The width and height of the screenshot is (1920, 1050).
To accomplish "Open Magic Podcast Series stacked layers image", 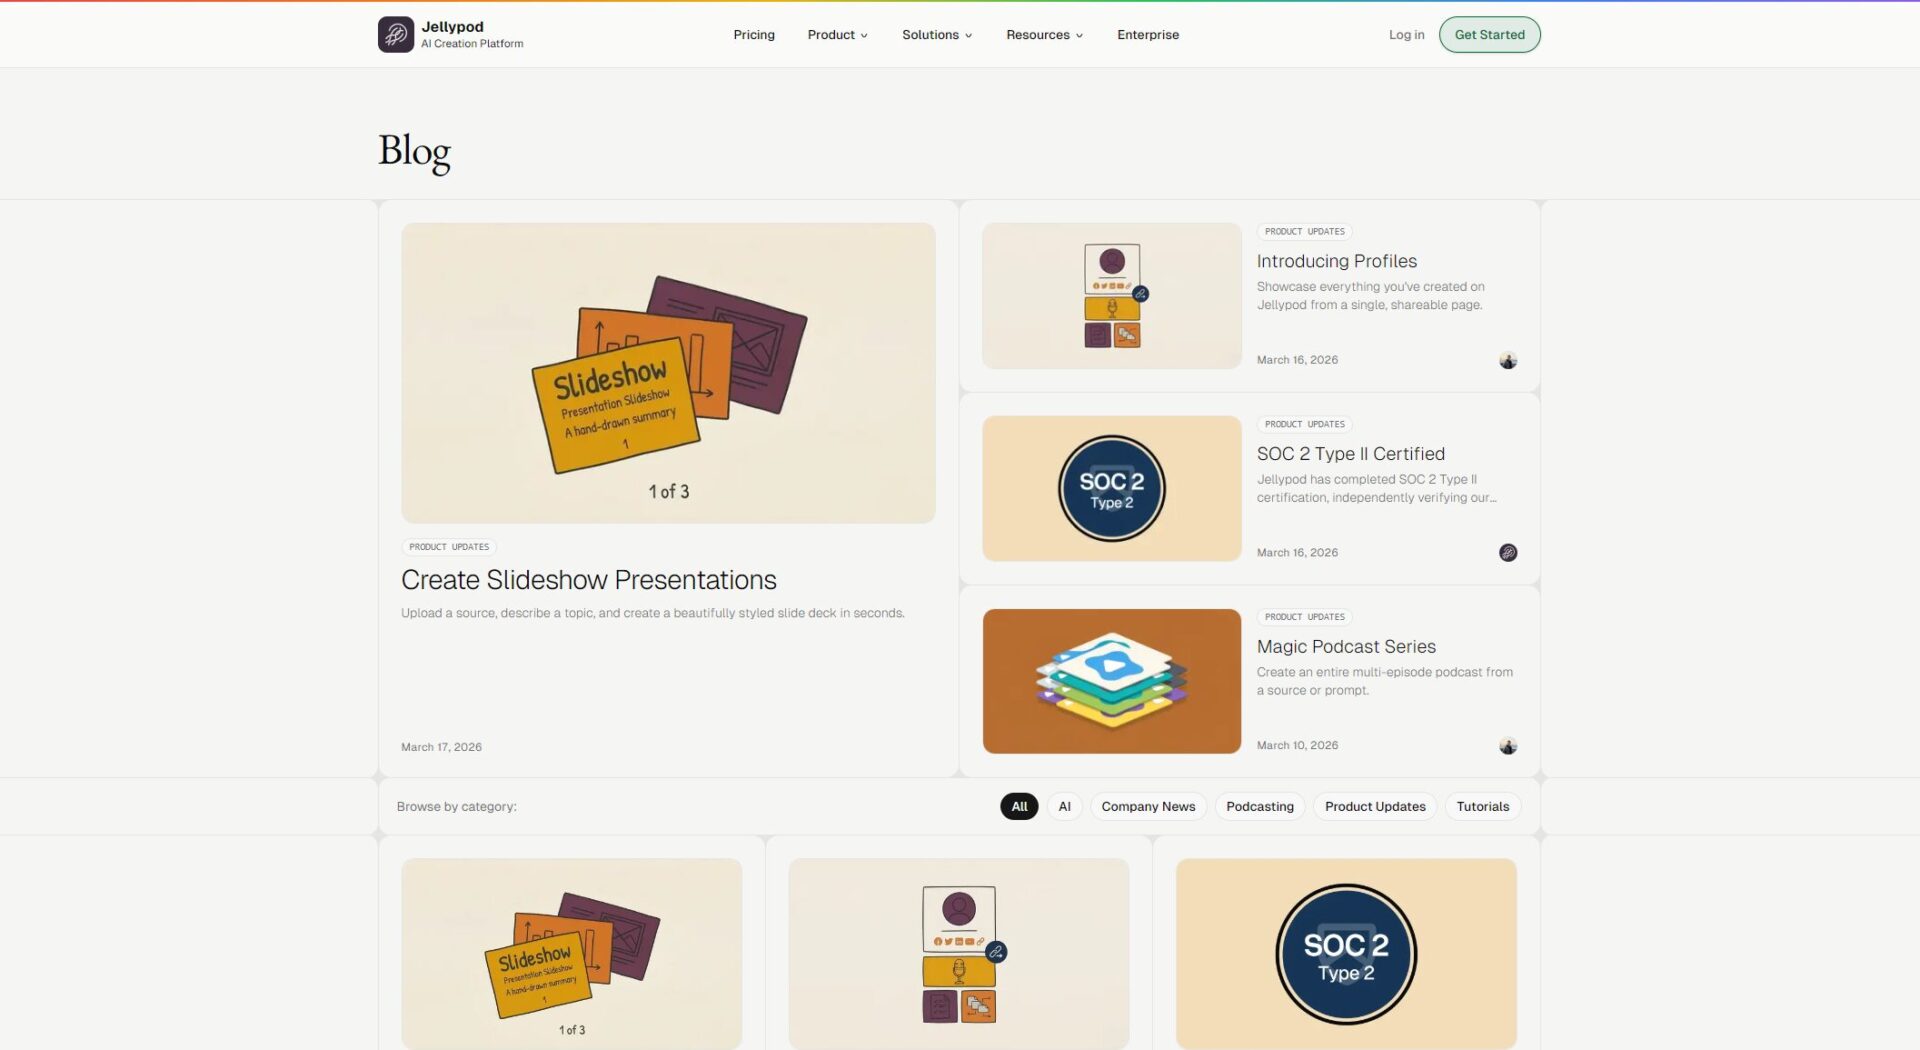I will coord(1111,681).
